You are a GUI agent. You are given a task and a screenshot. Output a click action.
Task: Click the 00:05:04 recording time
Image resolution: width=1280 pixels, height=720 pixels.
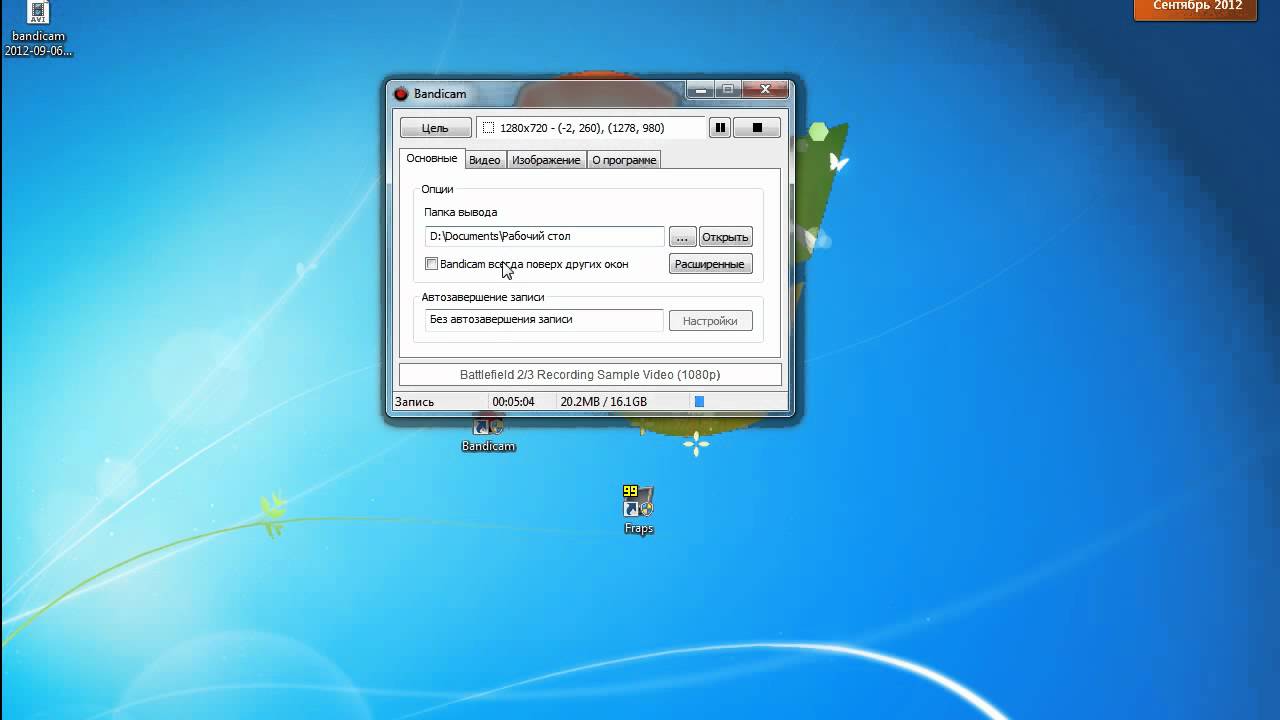tap(513, 402)
